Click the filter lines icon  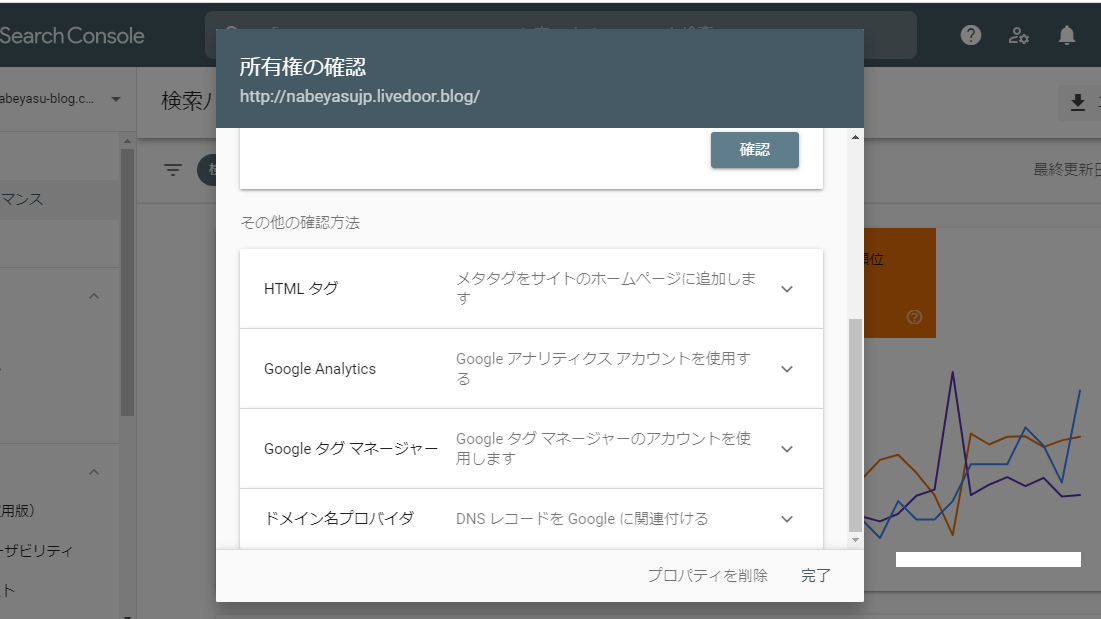pyautogui.click(x=173, y=170)
